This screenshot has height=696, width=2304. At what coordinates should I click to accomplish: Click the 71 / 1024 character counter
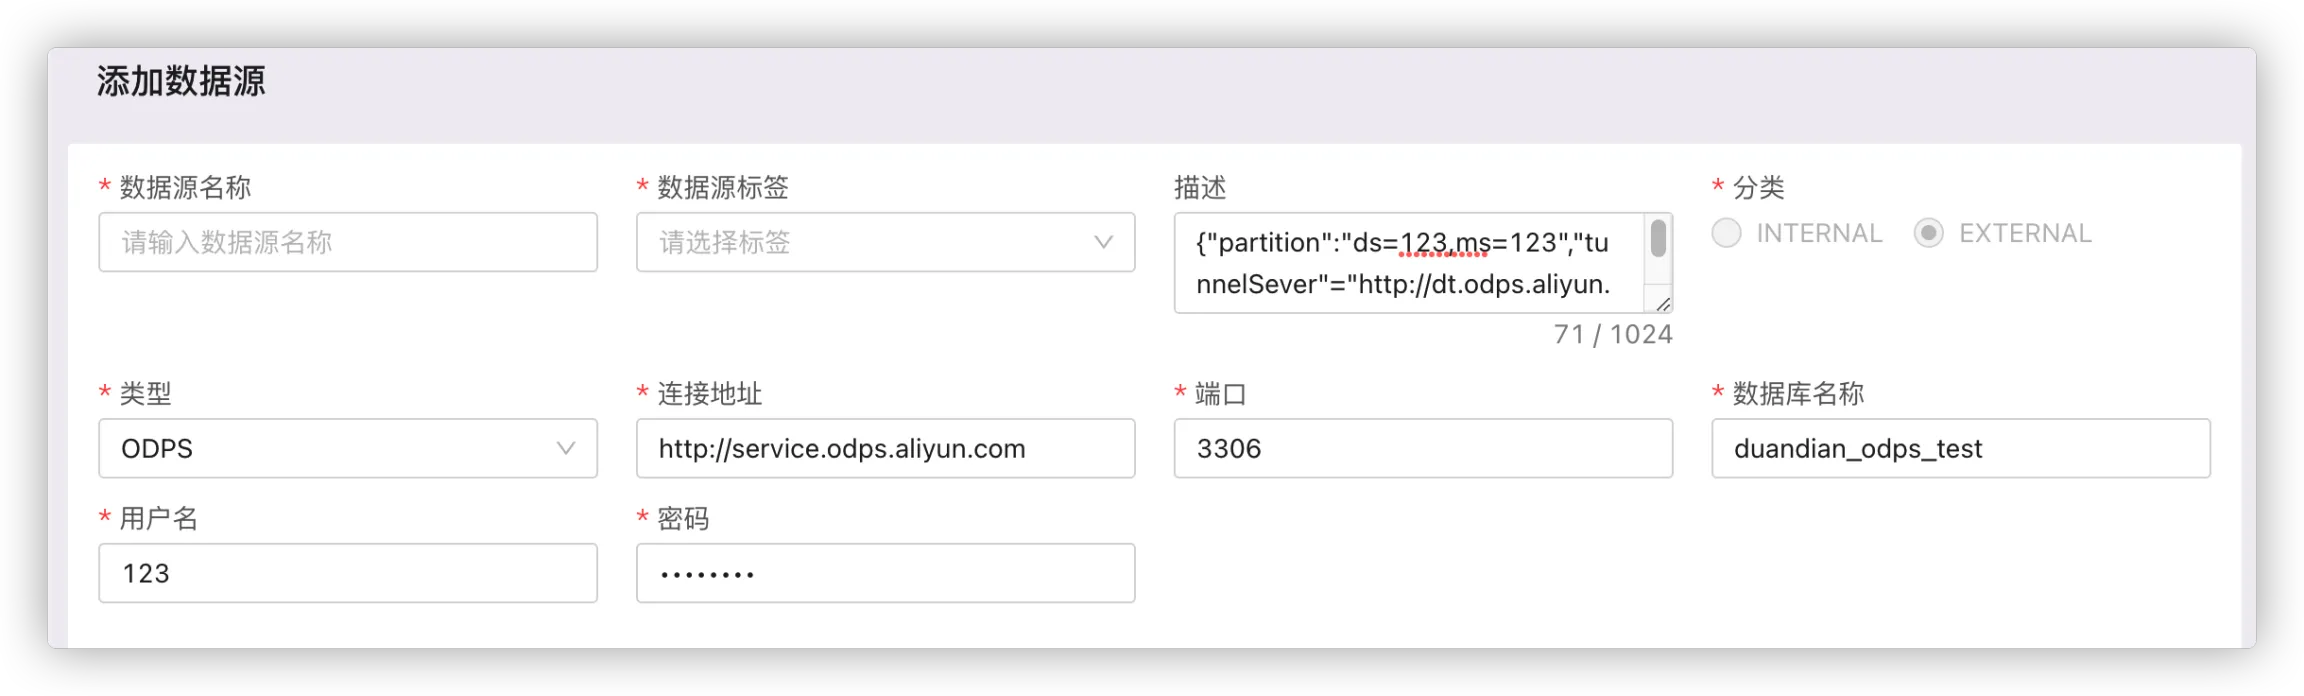(1612, 334)
